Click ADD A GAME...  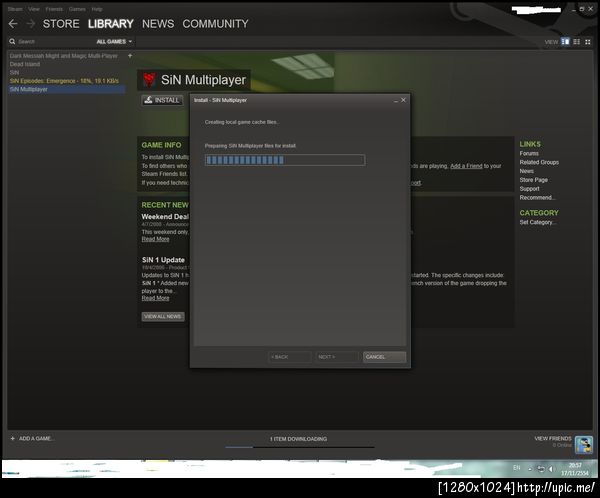tap(36, 439)
